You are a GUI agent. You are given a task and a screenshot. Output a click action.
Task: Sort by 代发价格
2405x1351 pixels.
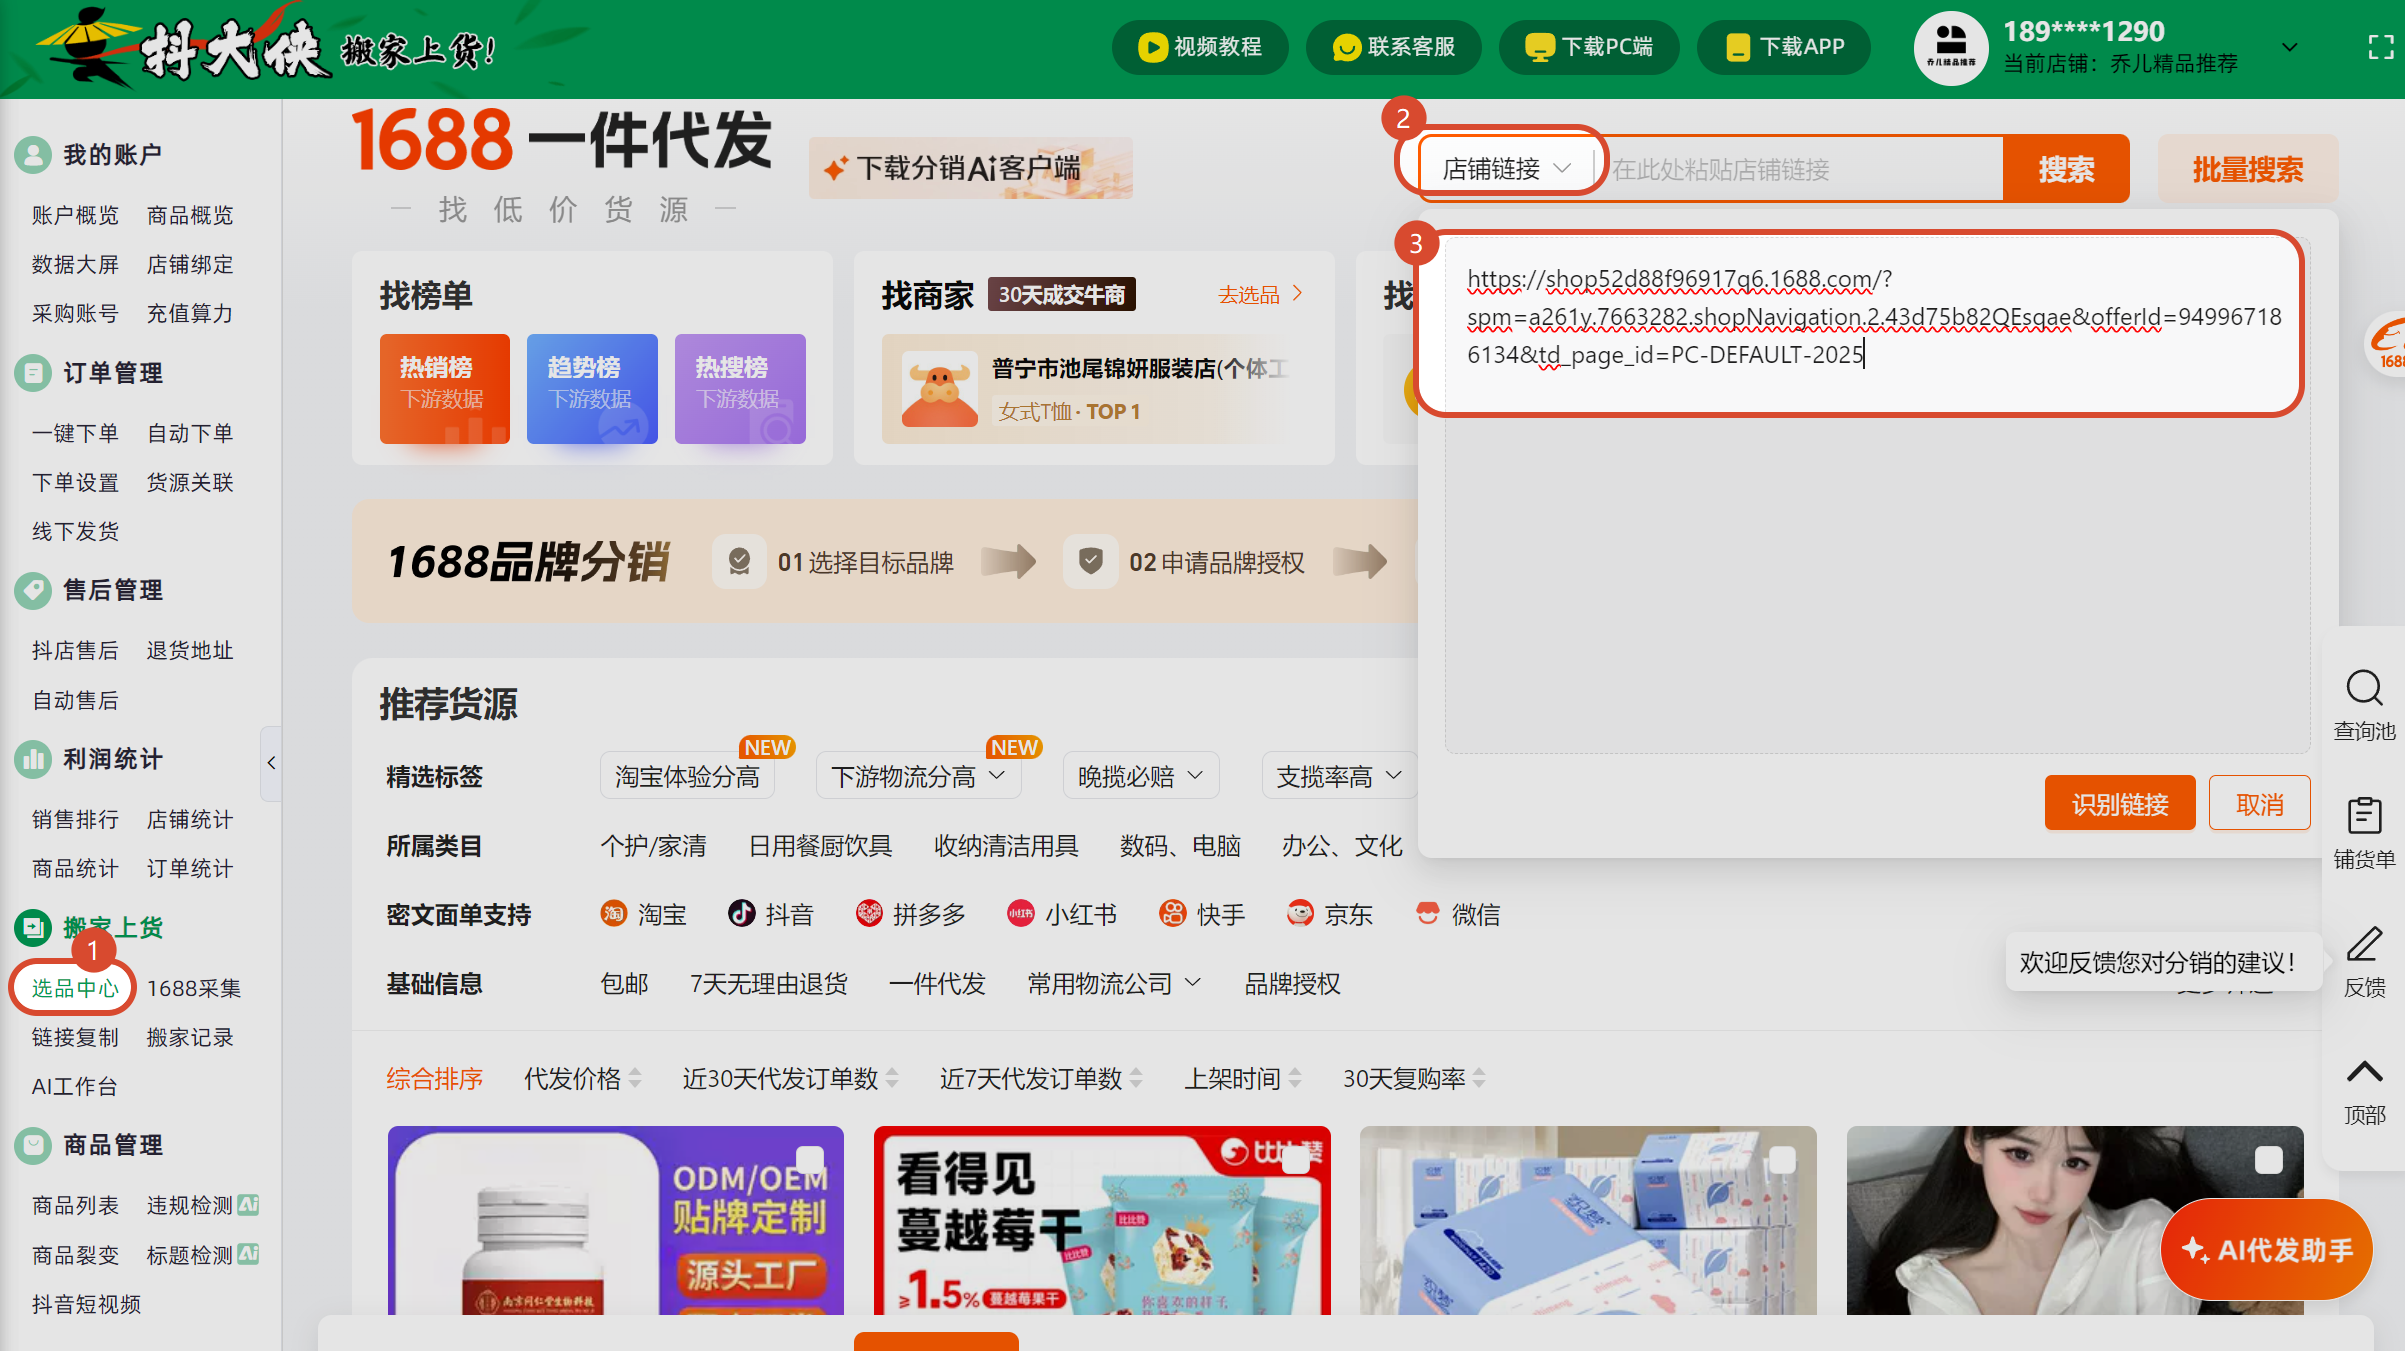583,1078
